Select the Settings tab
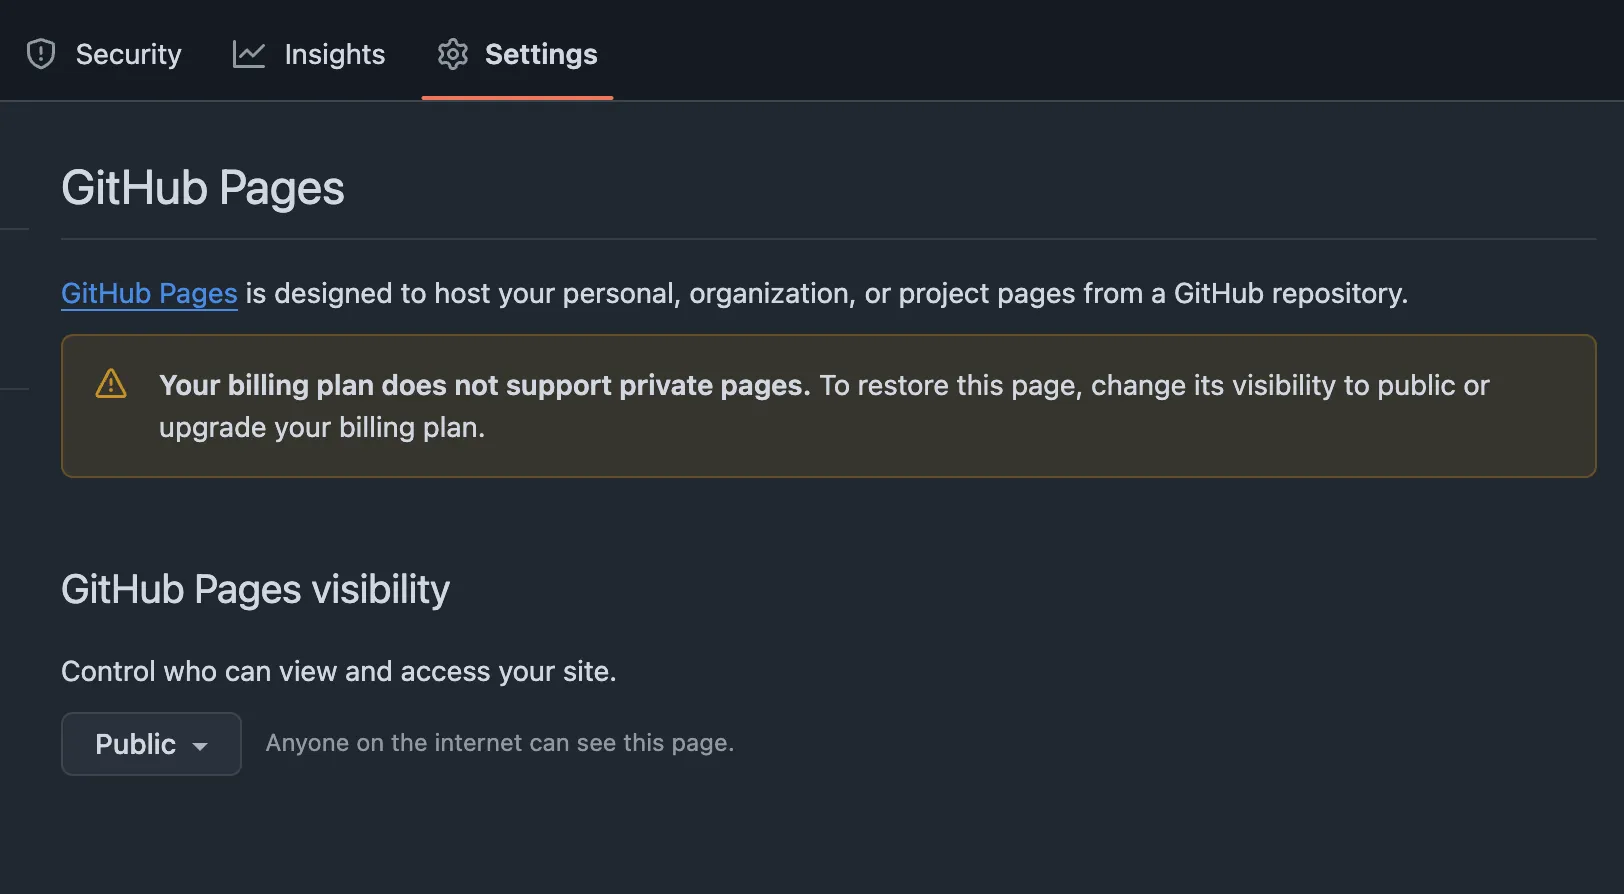Screen dimensions: 1624x894 pyautogui.click(x=517, y=54)
